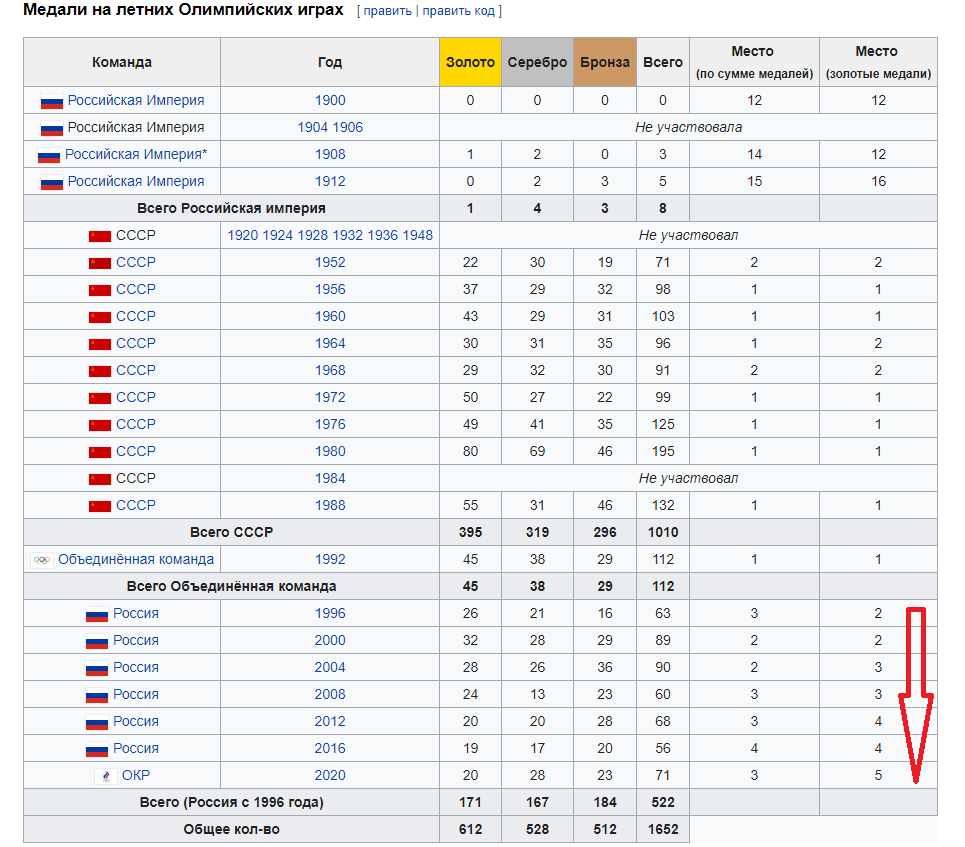The image size is (965, 847).
Task: Click the 'Команда' column header
Action: click(122, 62)
